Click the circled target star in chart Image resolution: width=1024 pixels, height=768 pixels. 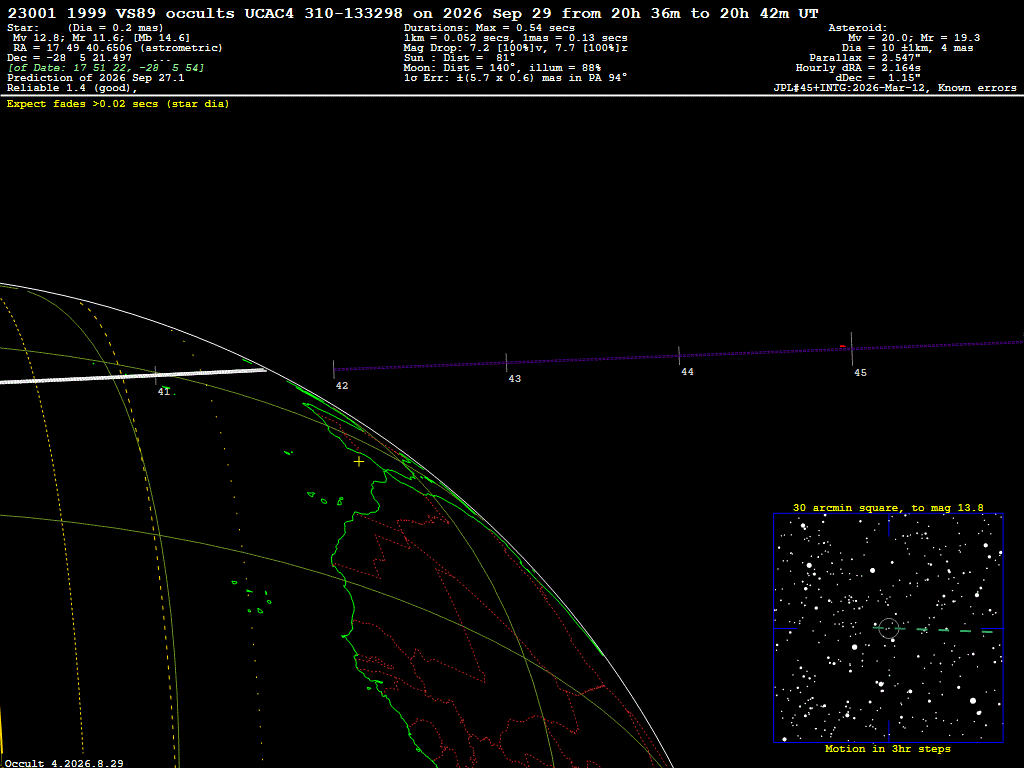point(889,628)
